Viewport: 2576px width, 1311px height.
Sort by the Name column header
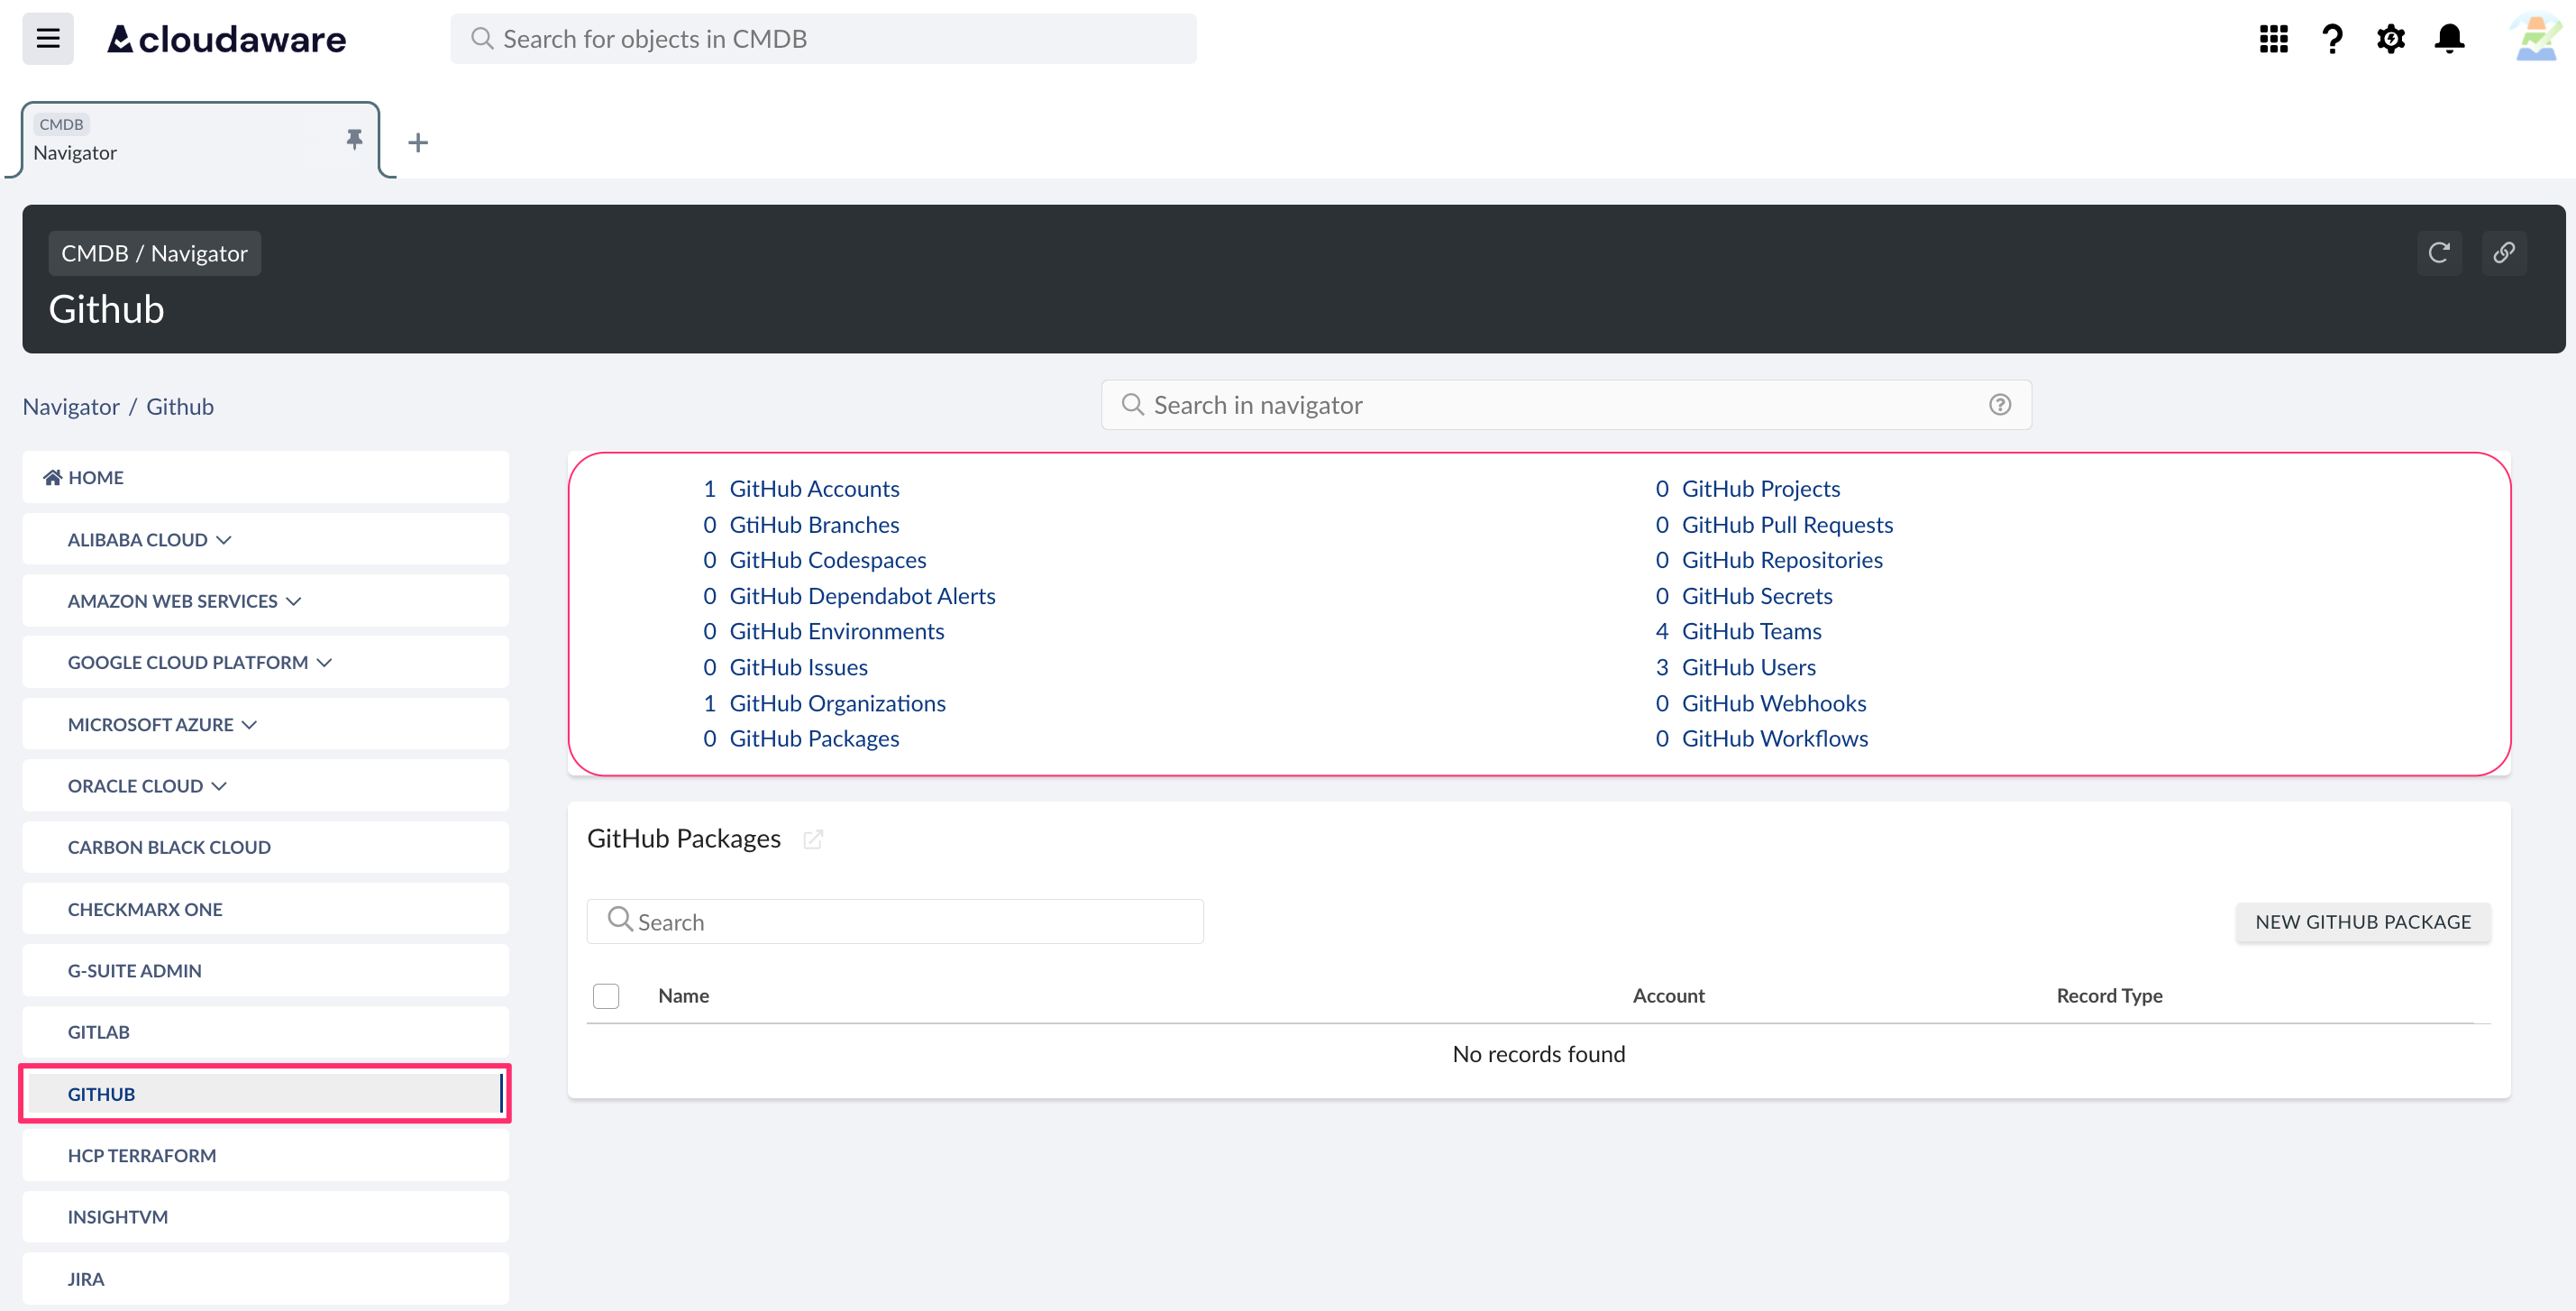(683, 996)
